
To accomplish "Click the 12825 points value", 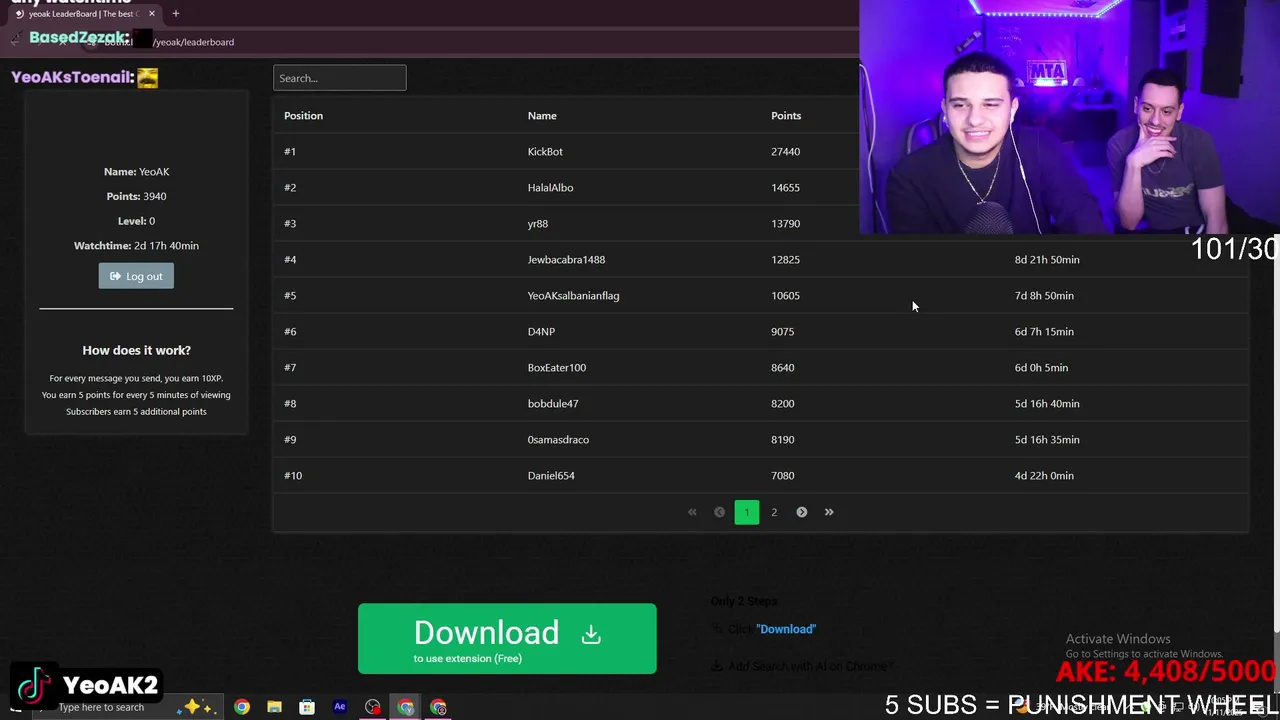I will pos(785,260).
